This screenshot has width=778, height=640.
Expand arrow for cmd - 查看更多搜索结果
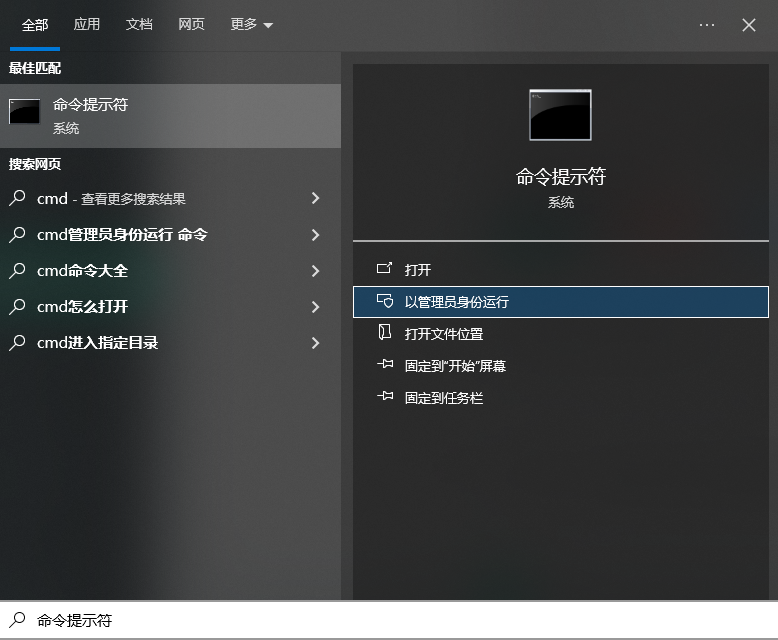tap(315, 198)
